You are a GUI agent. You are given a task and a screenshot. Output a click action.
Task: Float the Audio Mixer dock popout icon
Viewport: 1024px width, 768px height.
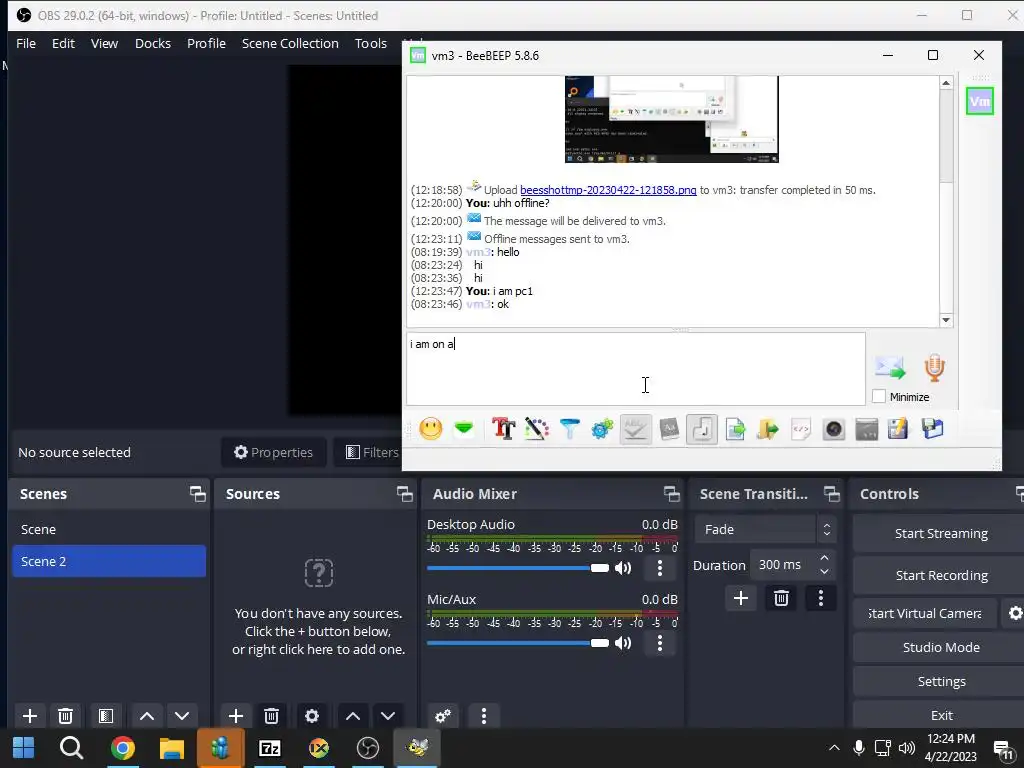pyautogui.click(x=671, y=494)
